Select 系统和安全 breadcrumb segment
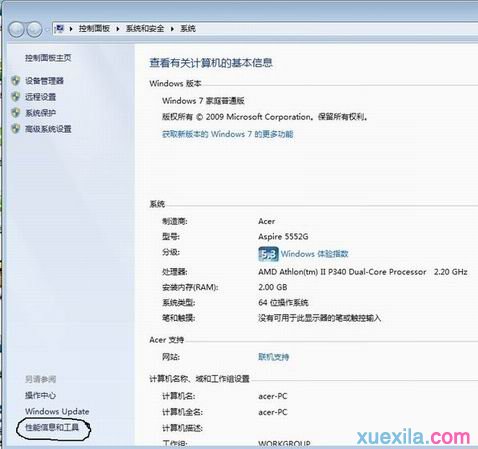 click(x=145, y=29)
